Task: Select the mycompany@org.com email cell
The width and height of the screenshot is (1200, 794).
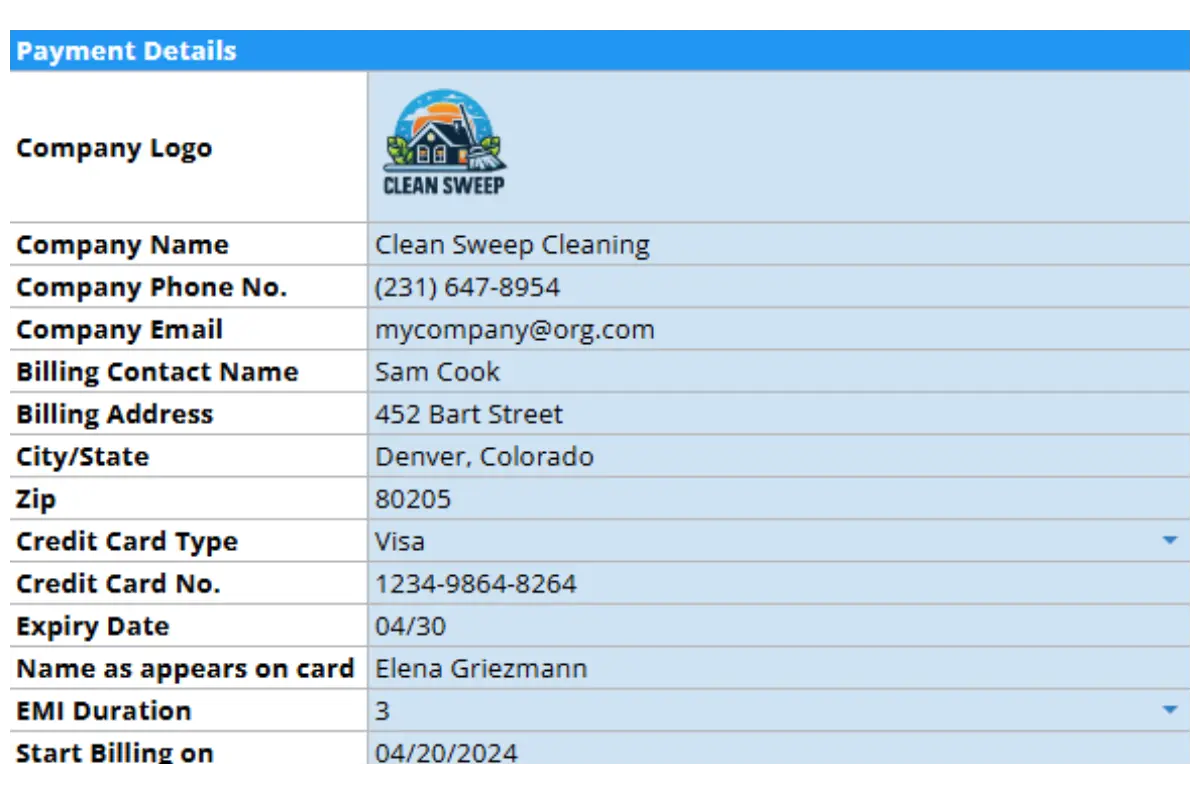Action: [514, 330]
